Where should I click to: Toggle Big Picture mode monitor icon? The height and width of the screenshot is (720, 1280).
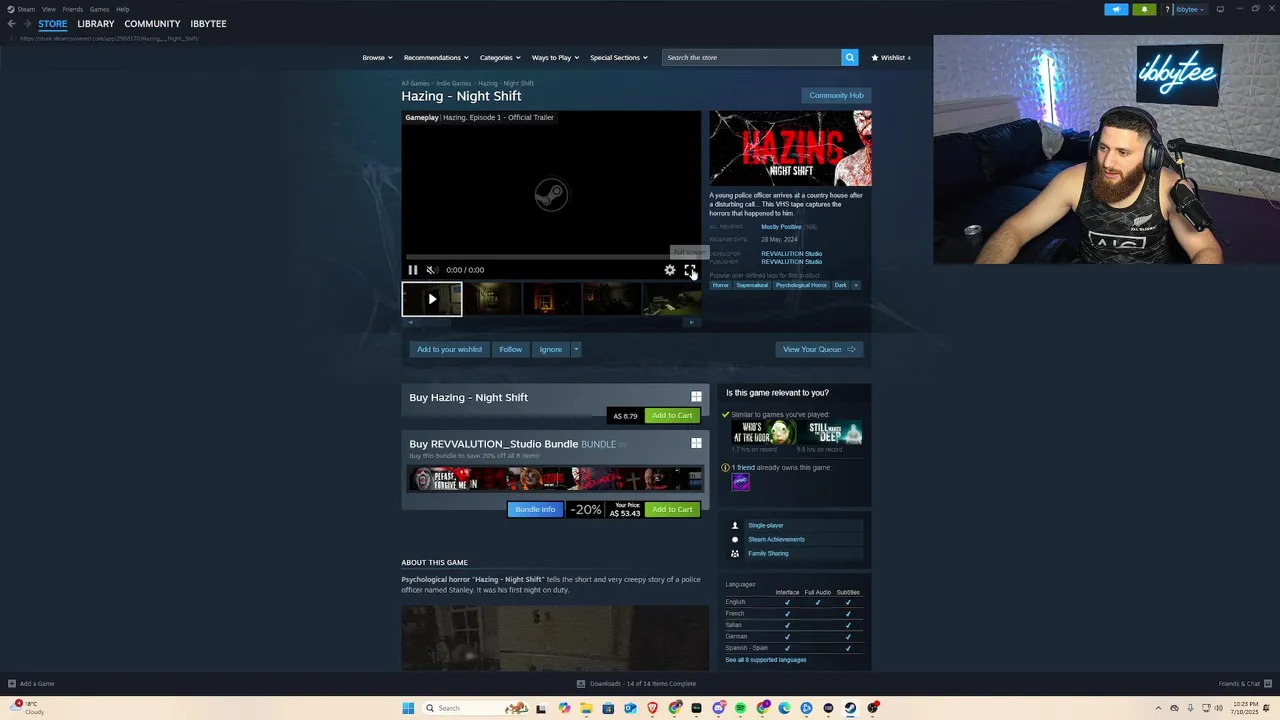(1220, 9)
